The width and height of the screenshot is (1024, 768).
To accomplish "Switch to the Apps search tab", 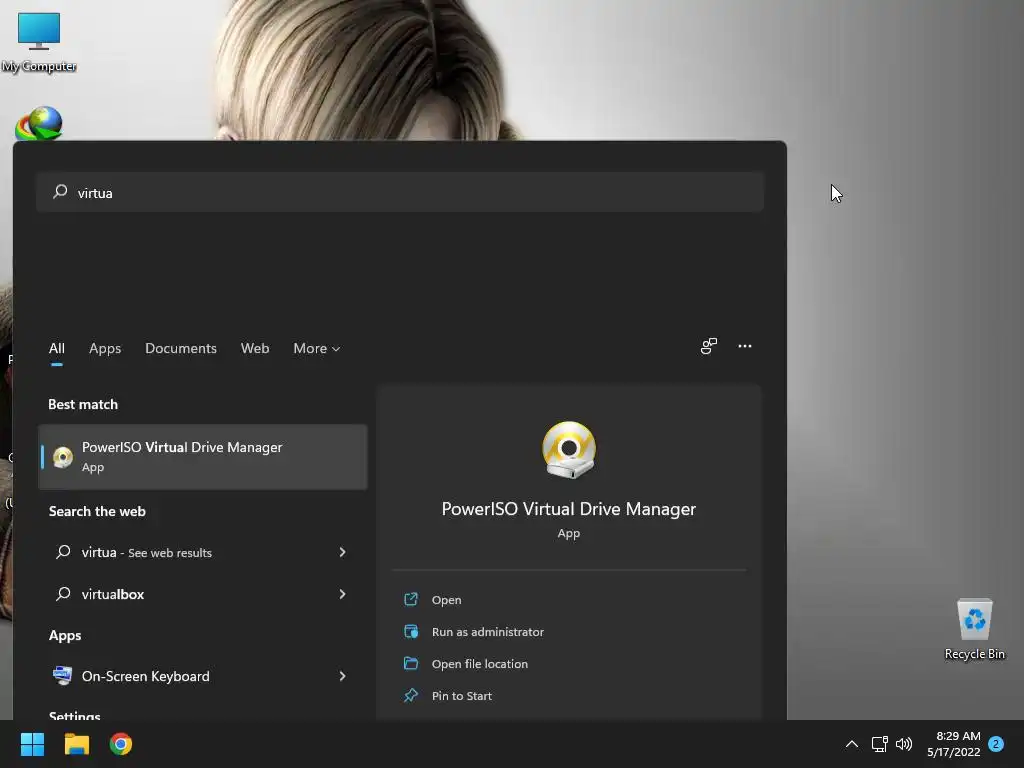I will [105, 349].
